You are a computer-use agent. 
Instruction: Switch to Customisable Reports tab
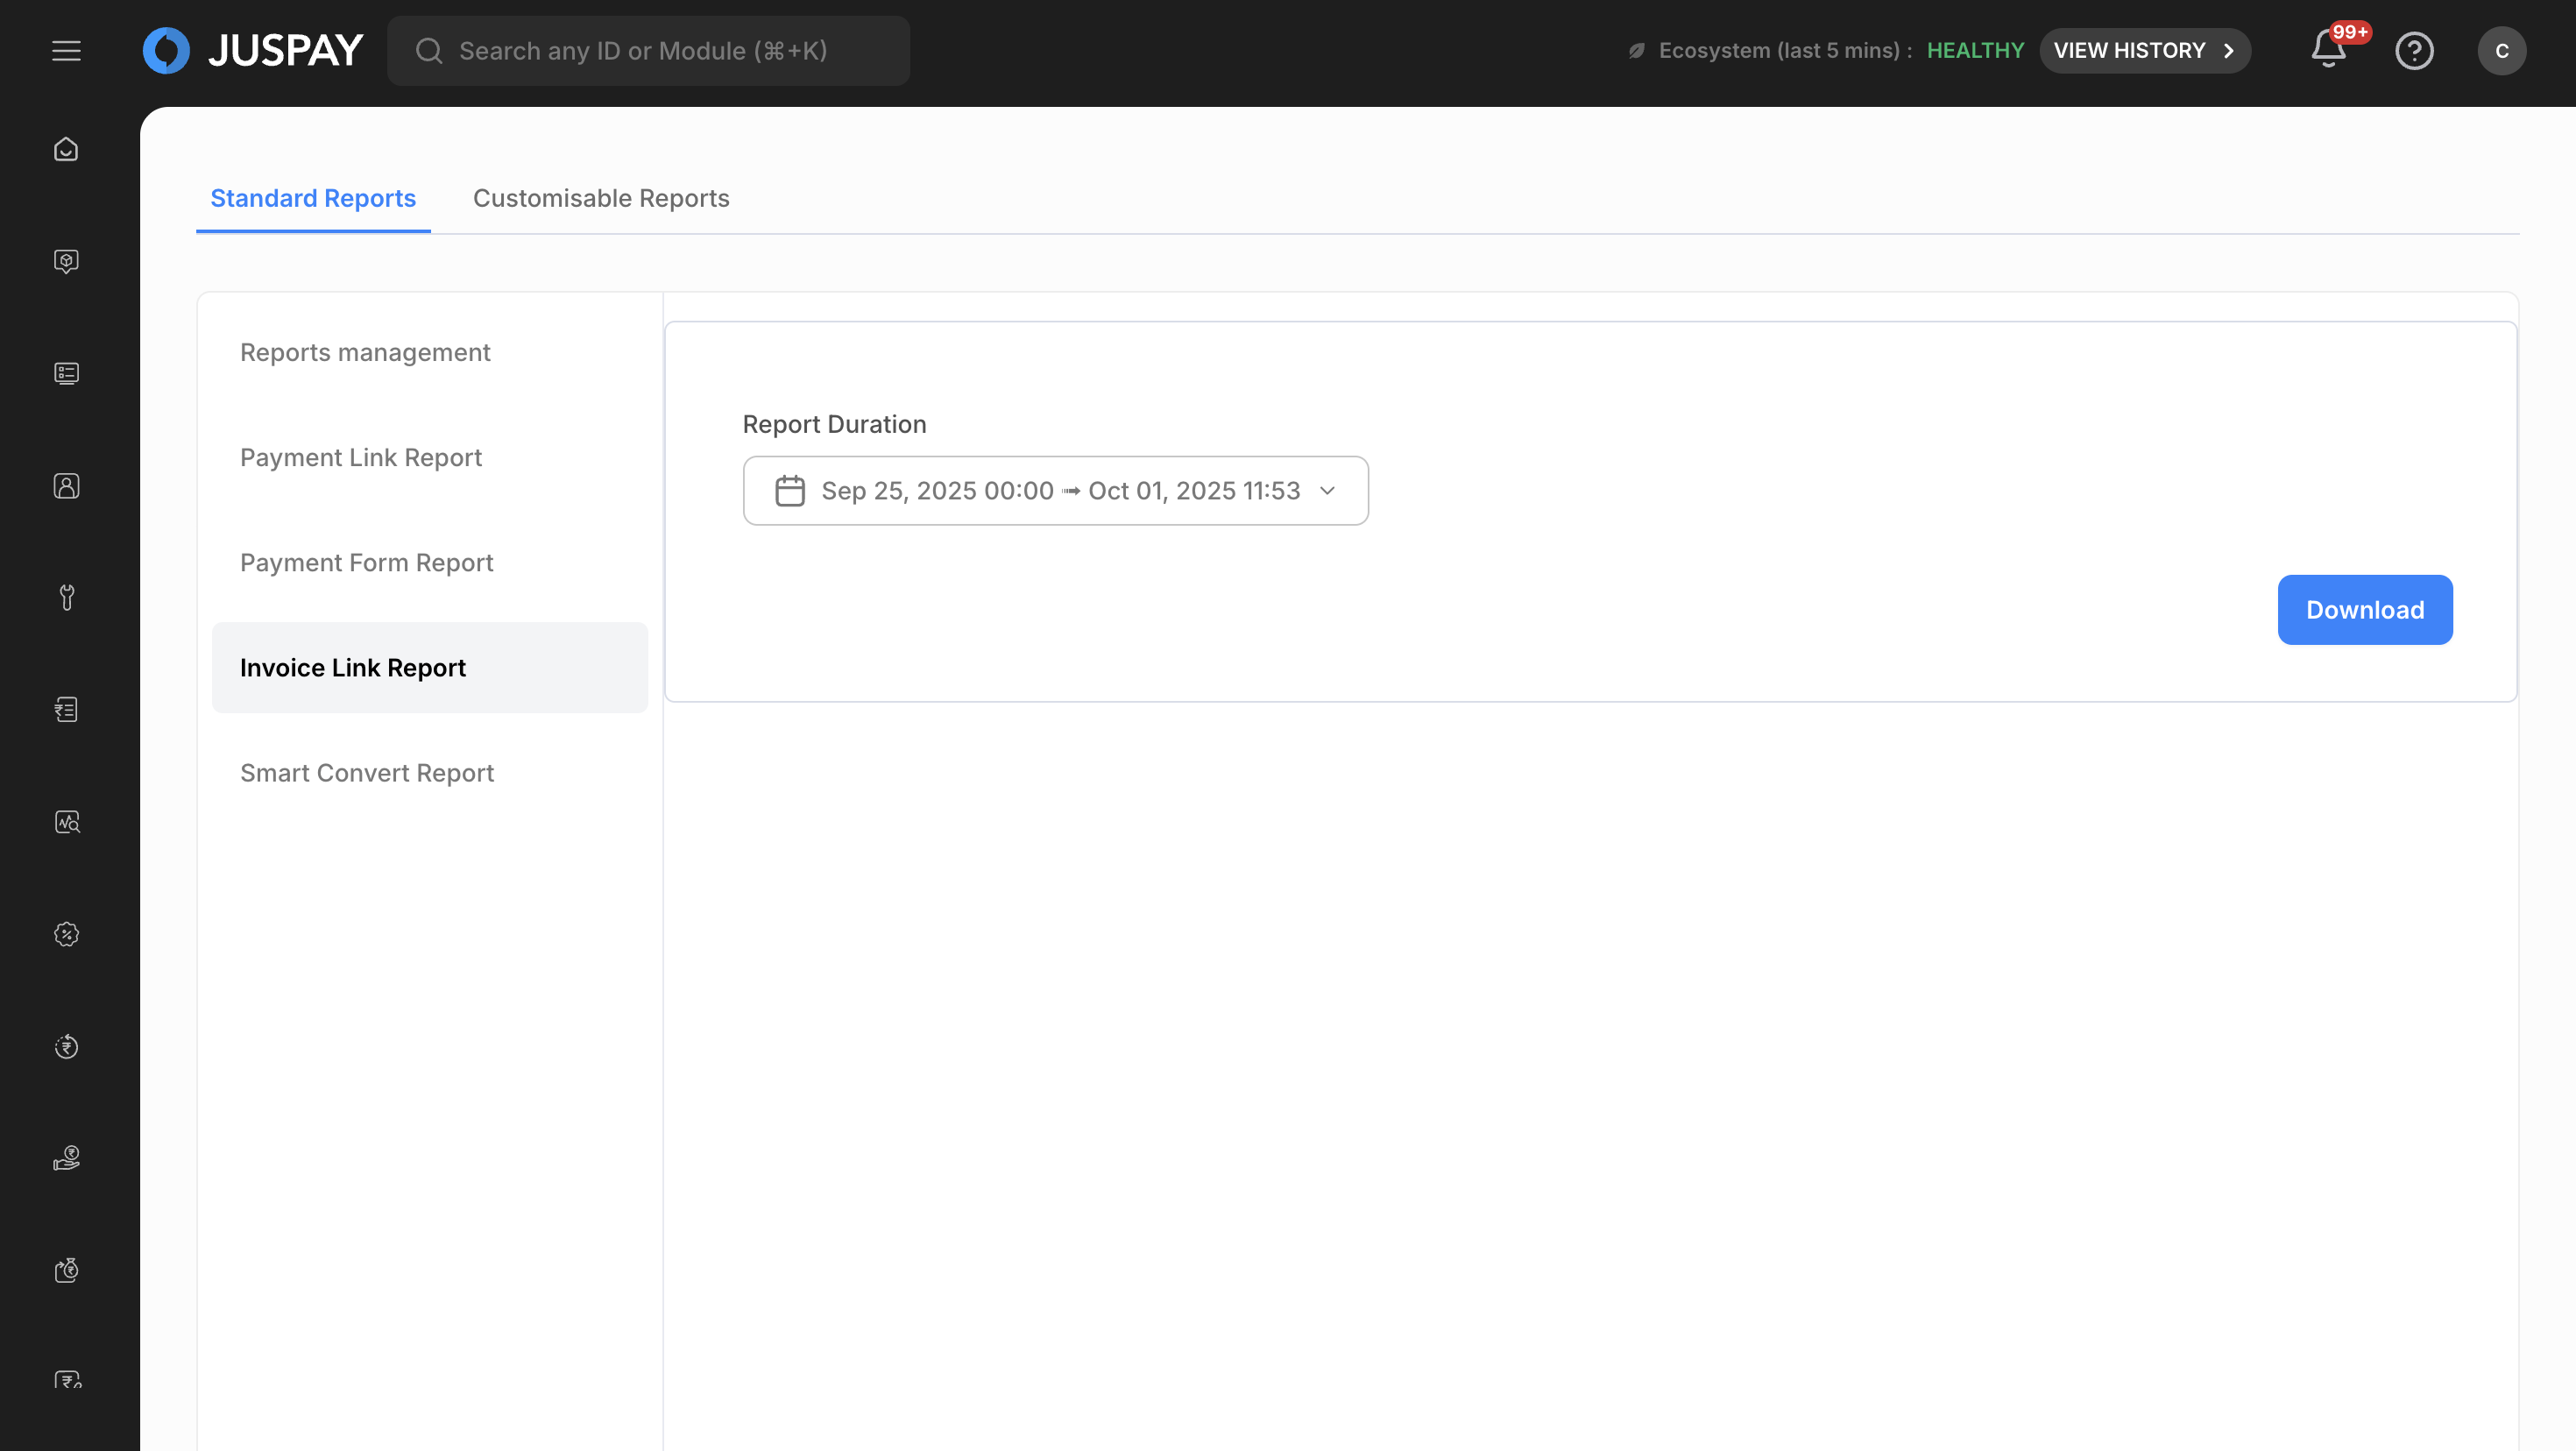tap(601, 198)
